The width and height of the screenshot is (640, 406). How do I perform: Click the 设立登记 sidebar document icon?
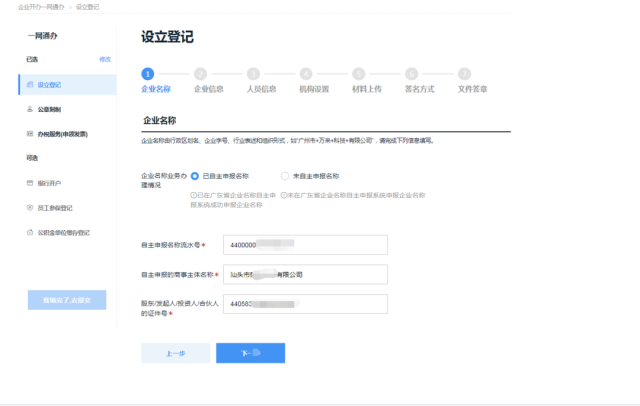click(30, 84)
